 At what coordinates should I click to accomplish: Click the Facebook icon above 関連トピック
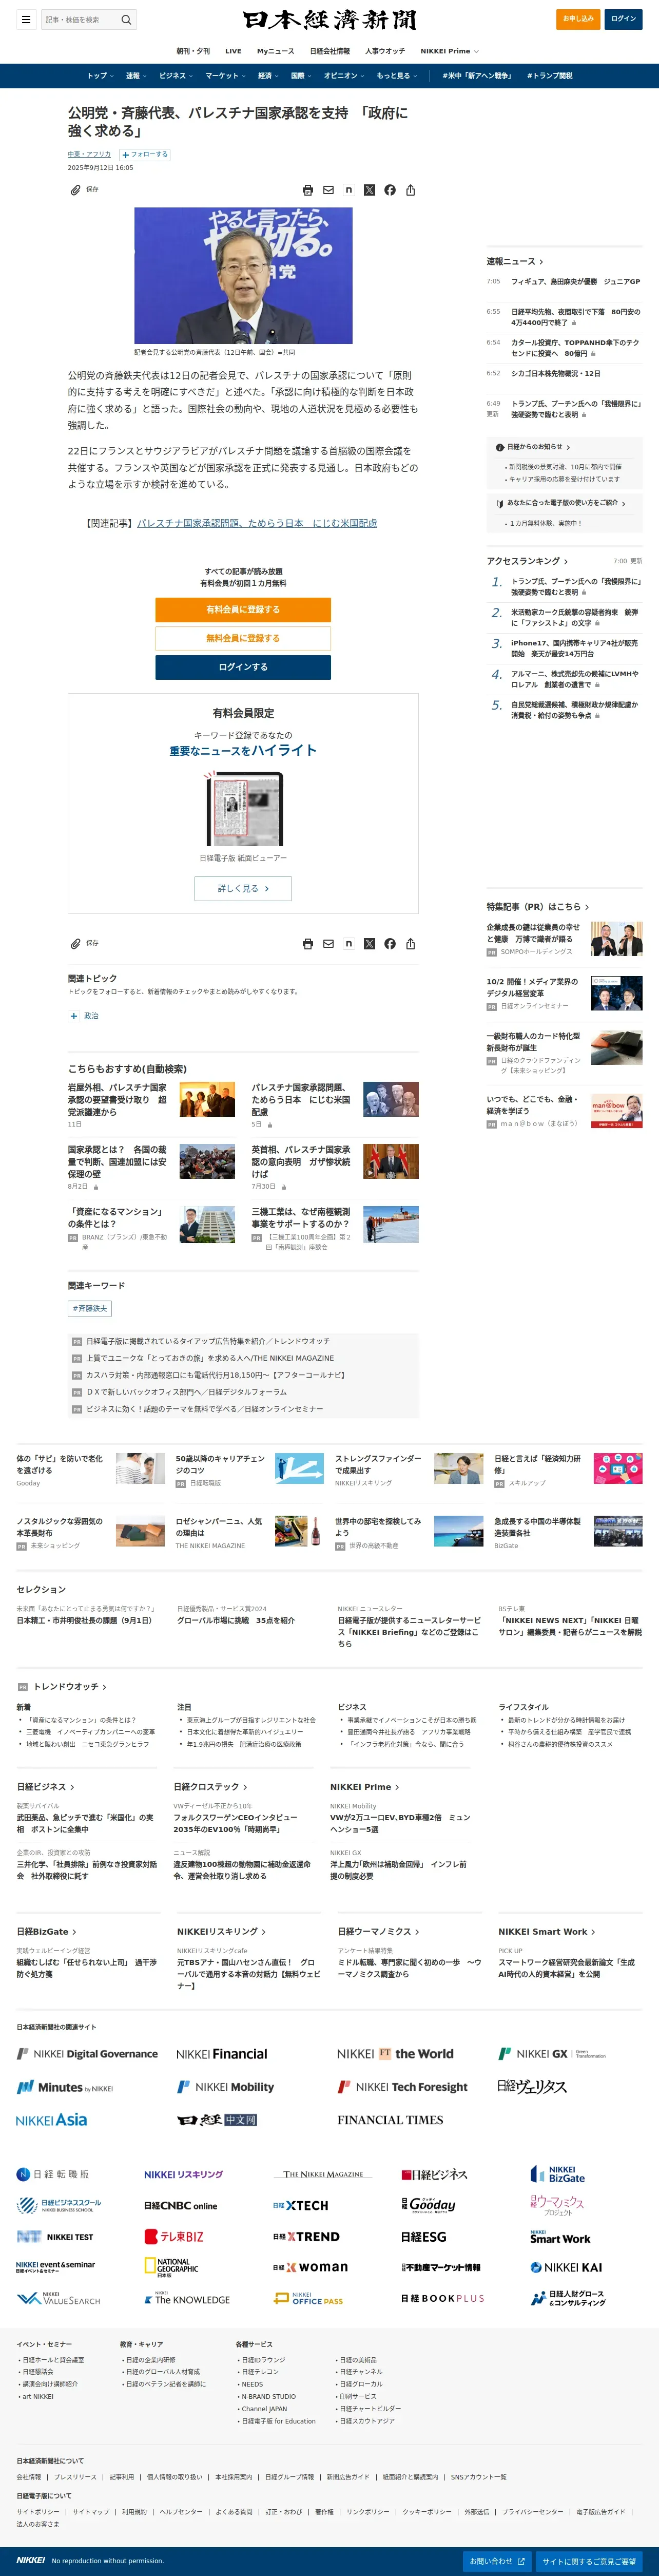pos(390,944)
